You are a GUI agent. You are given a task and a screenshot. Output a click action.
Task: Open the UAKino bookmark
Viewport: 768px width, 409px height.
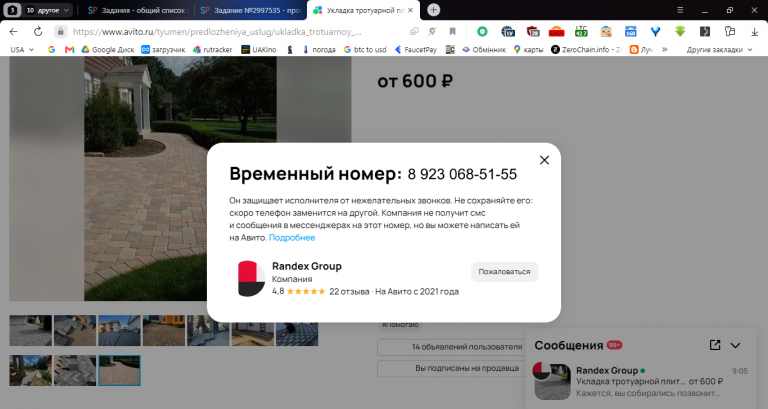pos(259,49)
